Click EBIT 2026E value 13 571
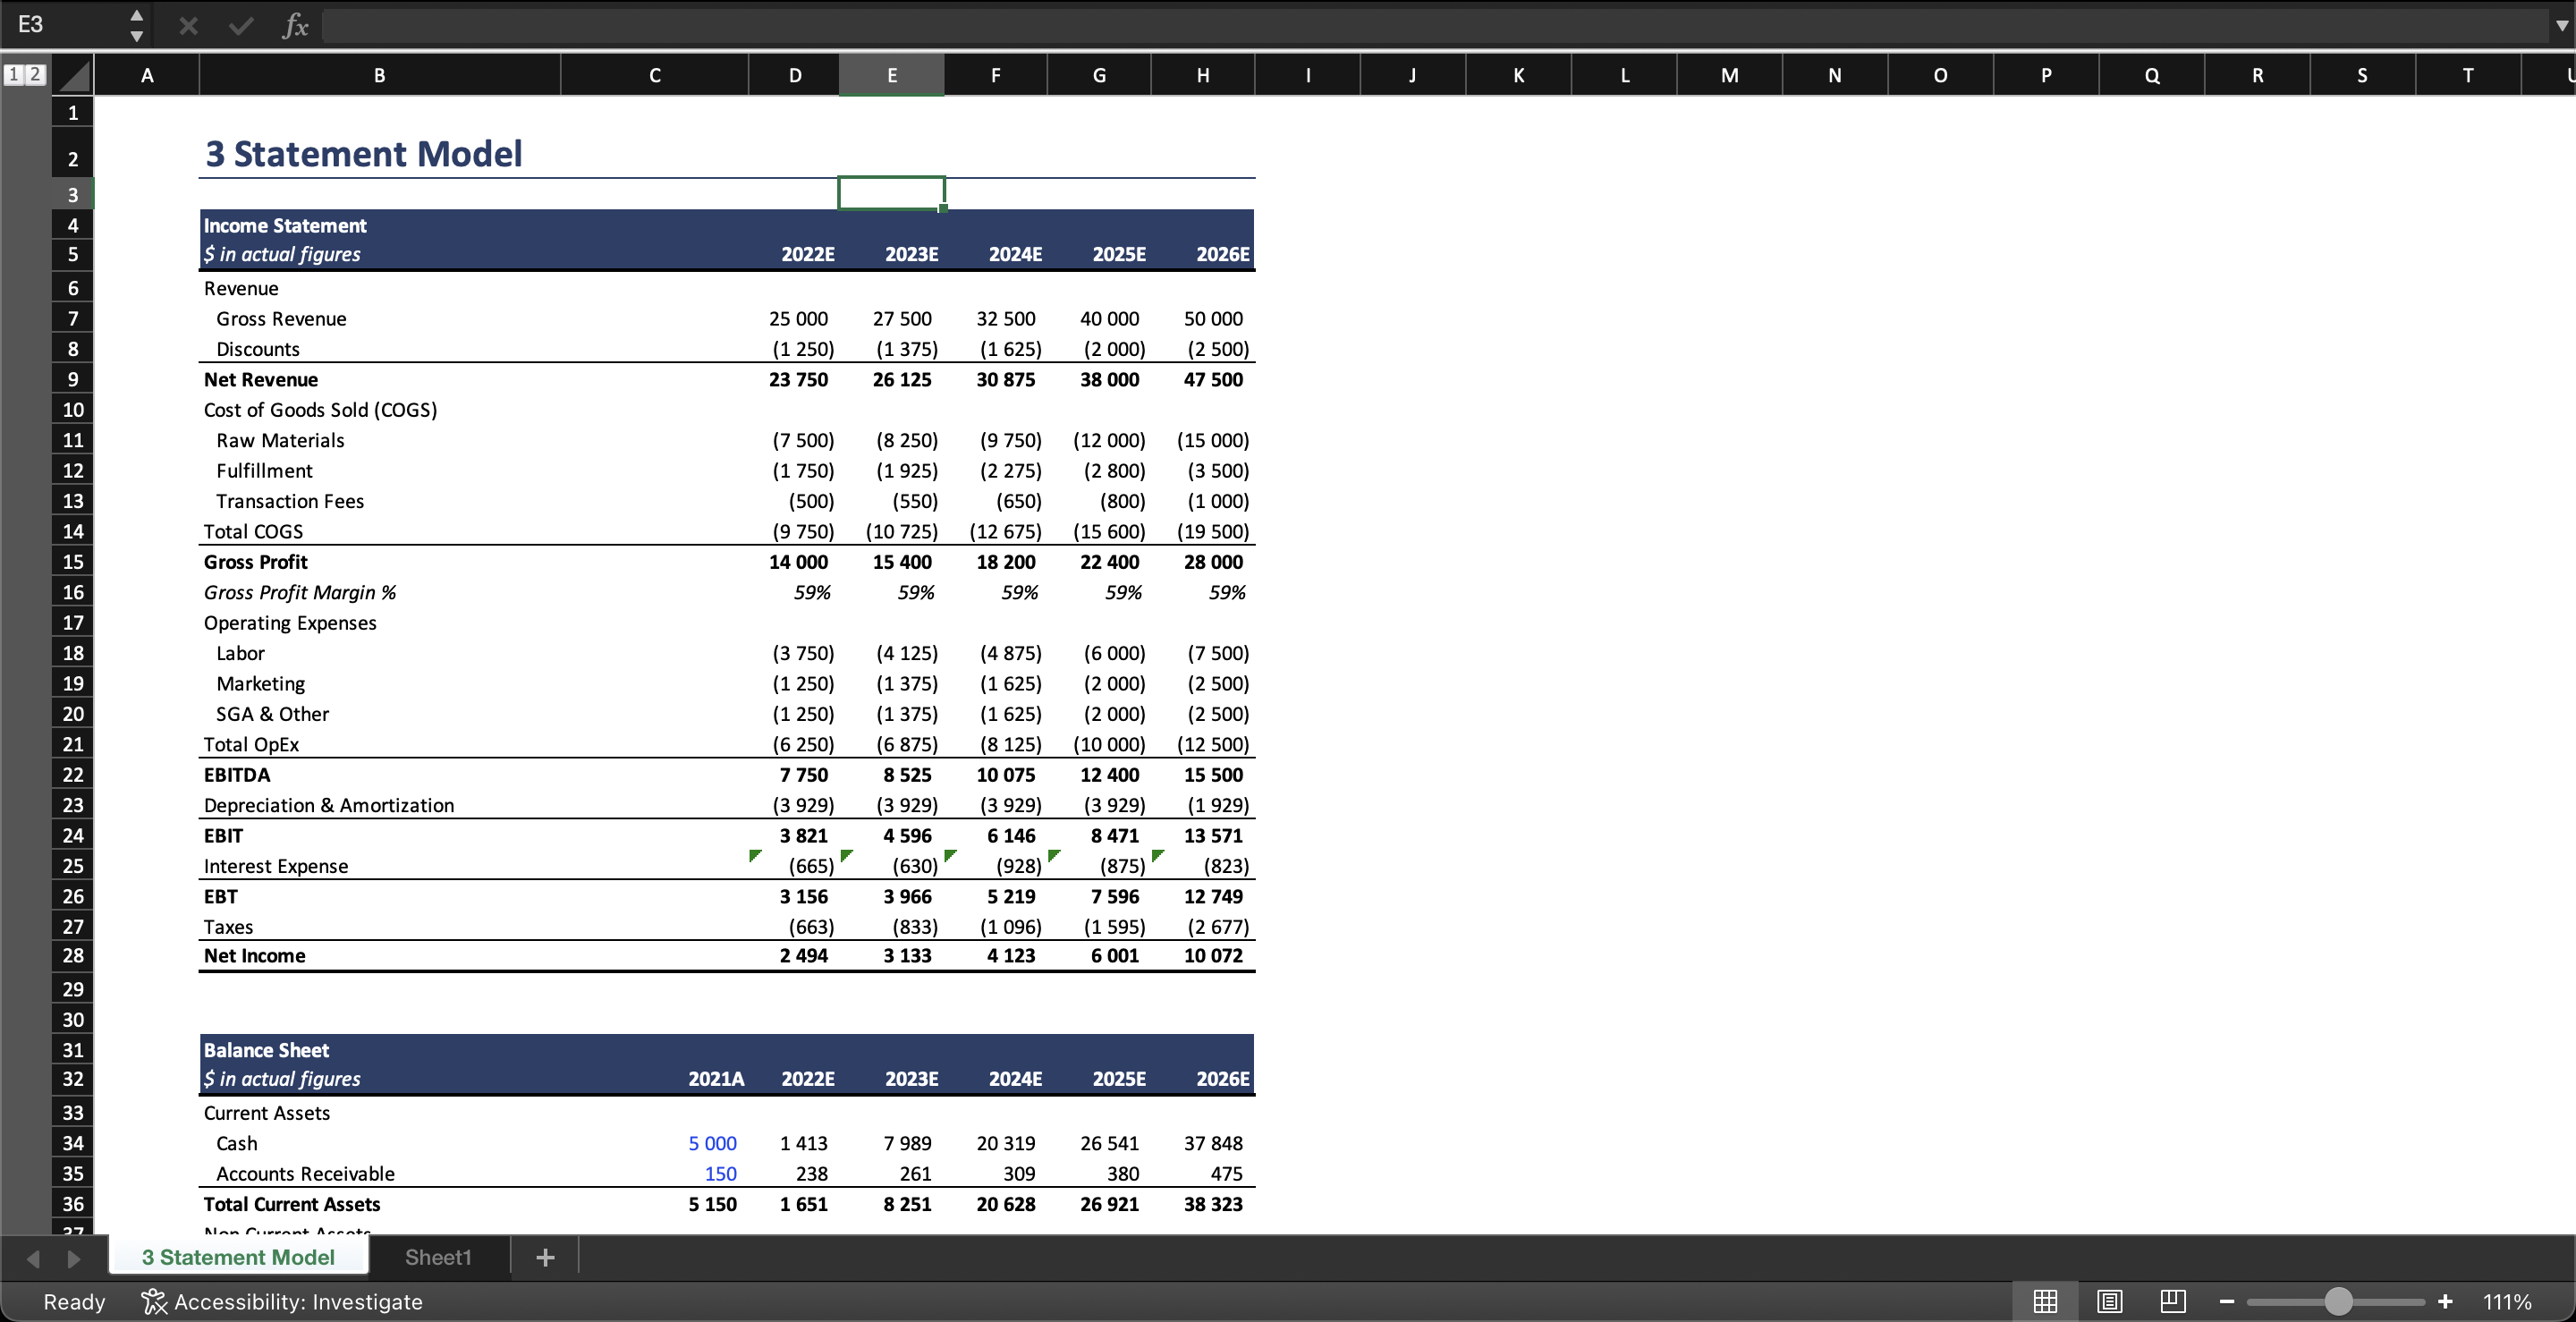 (x=1213, y=835)
